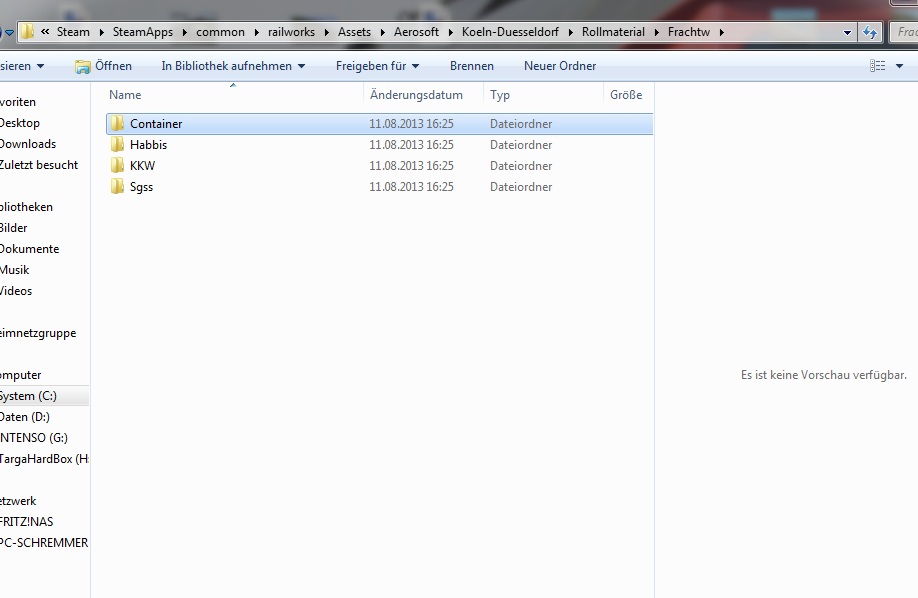This screenshot has height=598, width=918.
Task: Select Desktop in the navigation pane
Action: point(20,123)
